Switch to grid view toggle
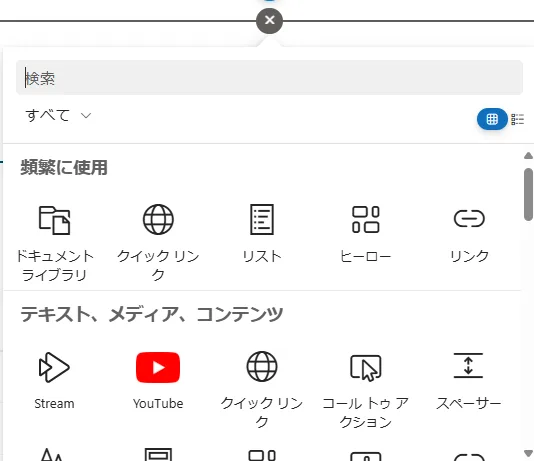Viewport: 534px width, 461px height. (492, 119)
